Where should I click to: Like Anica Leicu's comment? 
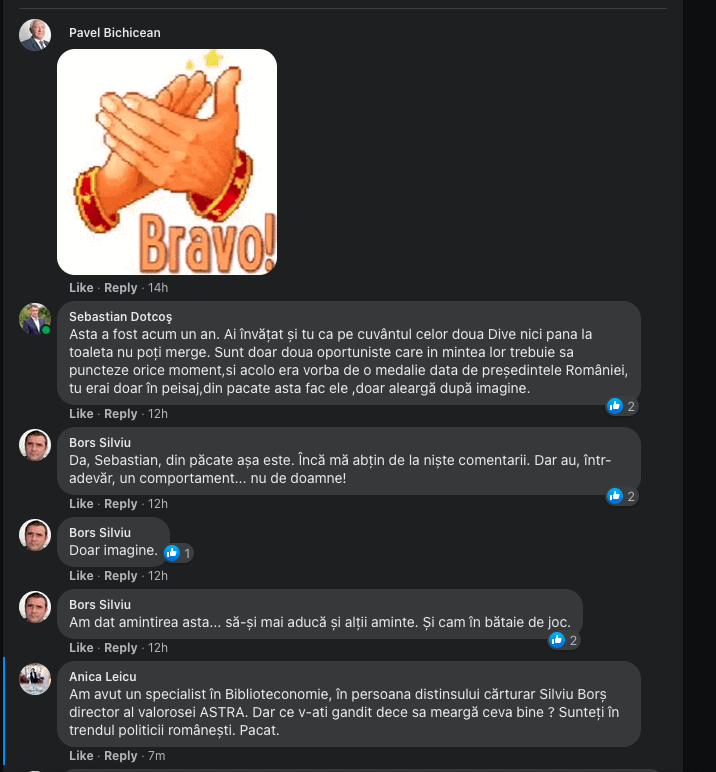coord(81,755)
